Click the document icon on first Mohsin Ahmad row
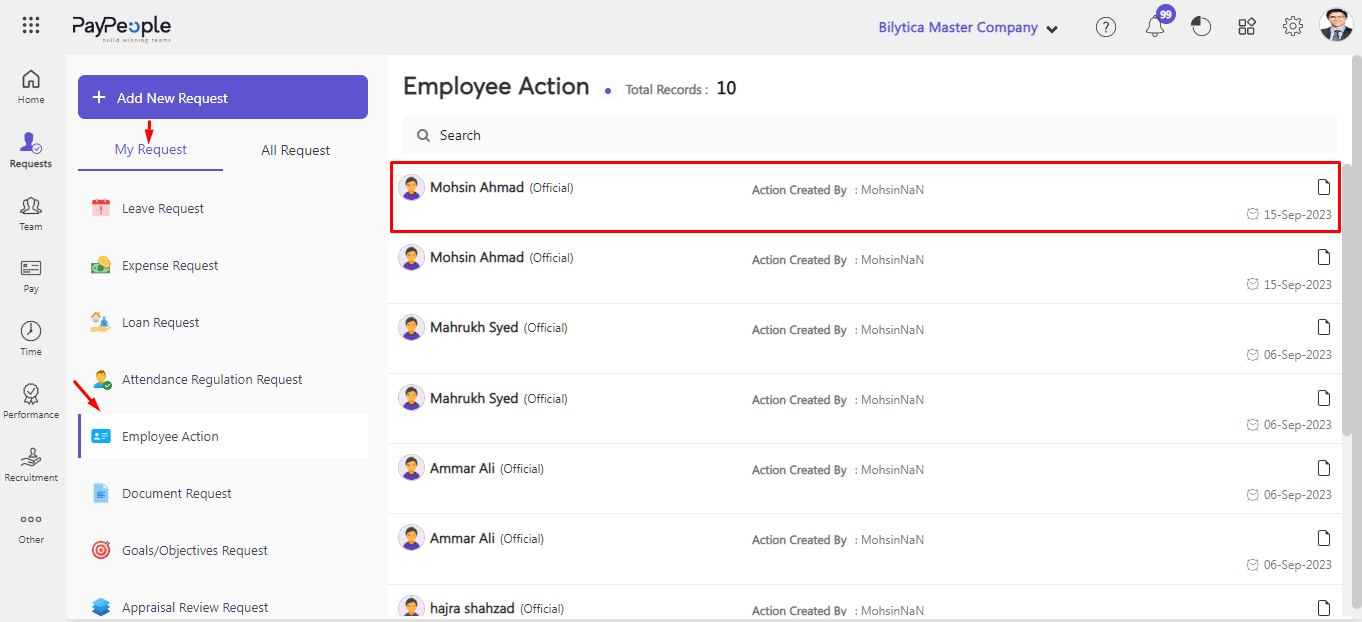This screenshot has height=622, width=1362. 1324,187
